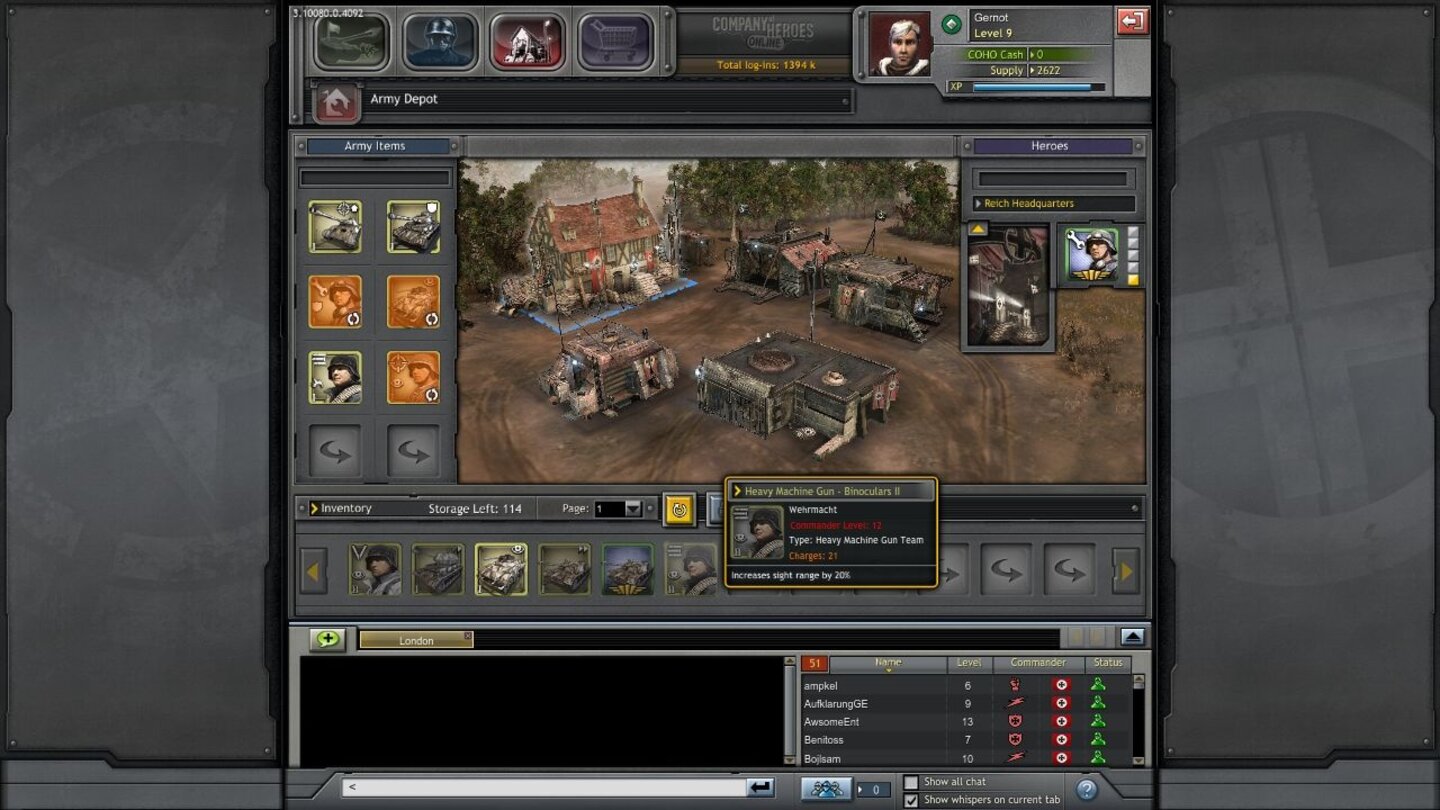Toggle Show whispers on current tab checkbox
The height and width of the screenshot is (810, 1440).
coord(911,800)
